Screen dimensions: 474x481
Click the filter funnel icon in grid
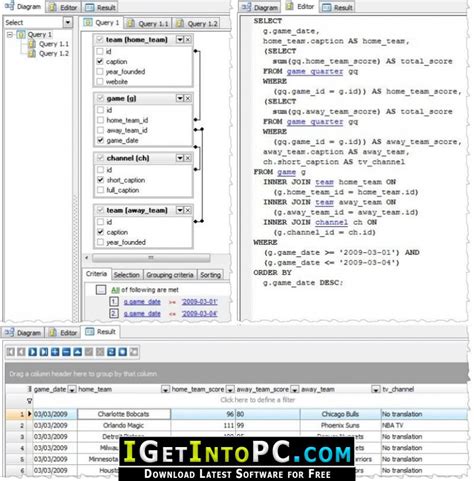(x=29, y=401)
